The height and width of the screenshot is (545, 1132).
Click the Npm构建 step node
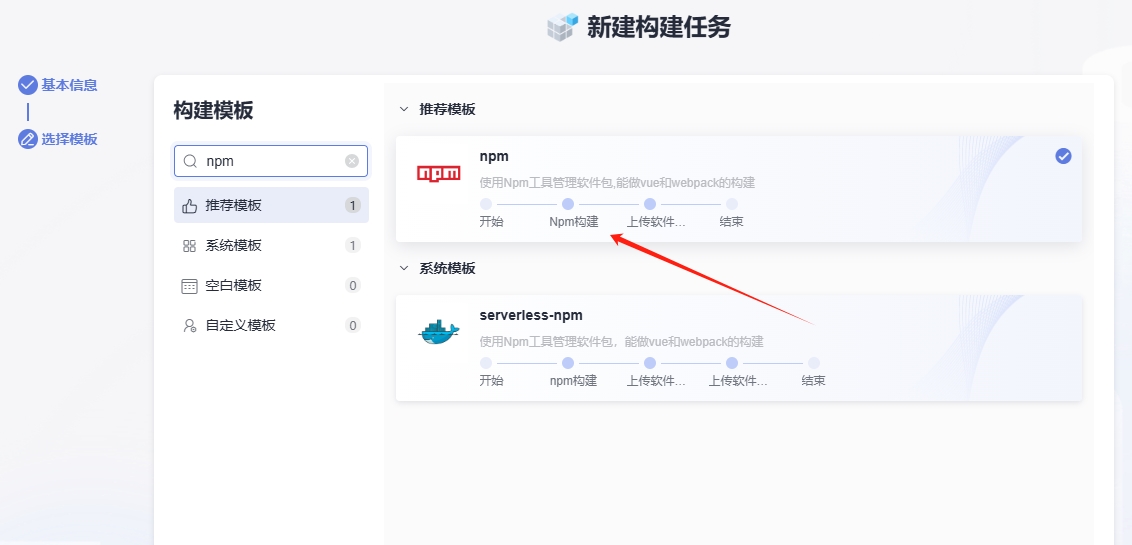tap(568, 204)
